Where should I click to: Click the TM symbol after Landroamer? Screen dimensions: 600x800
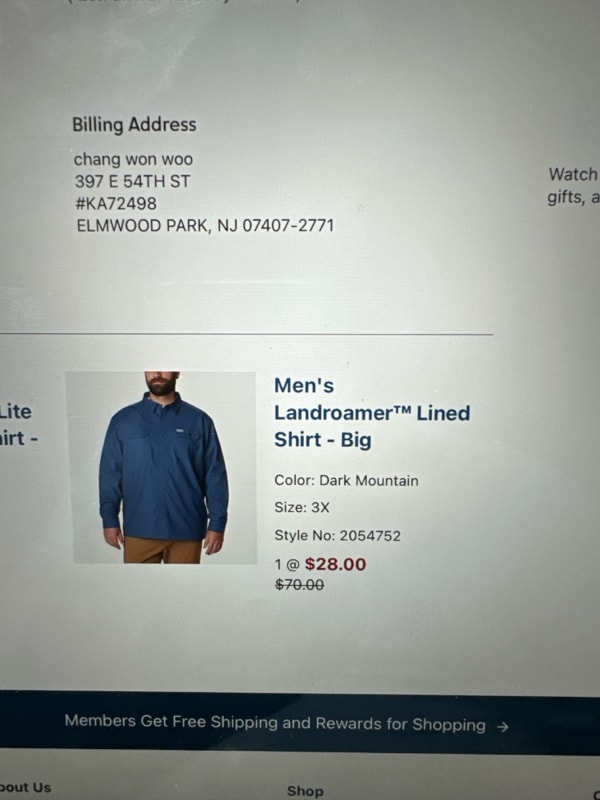[x=402, y=409]
